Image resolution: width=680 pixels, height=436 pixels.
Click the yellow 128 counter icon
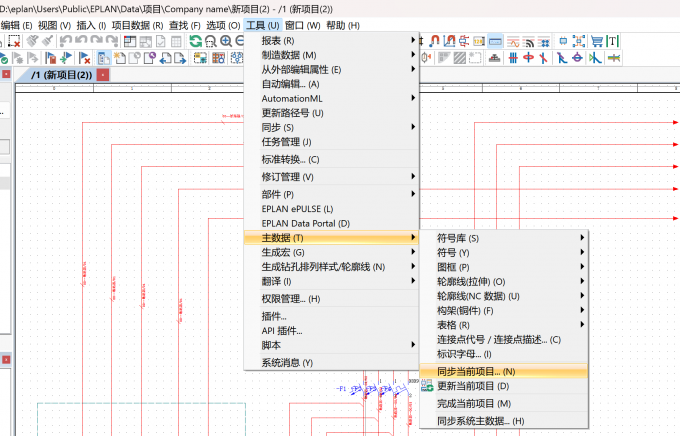pos(479,41)
